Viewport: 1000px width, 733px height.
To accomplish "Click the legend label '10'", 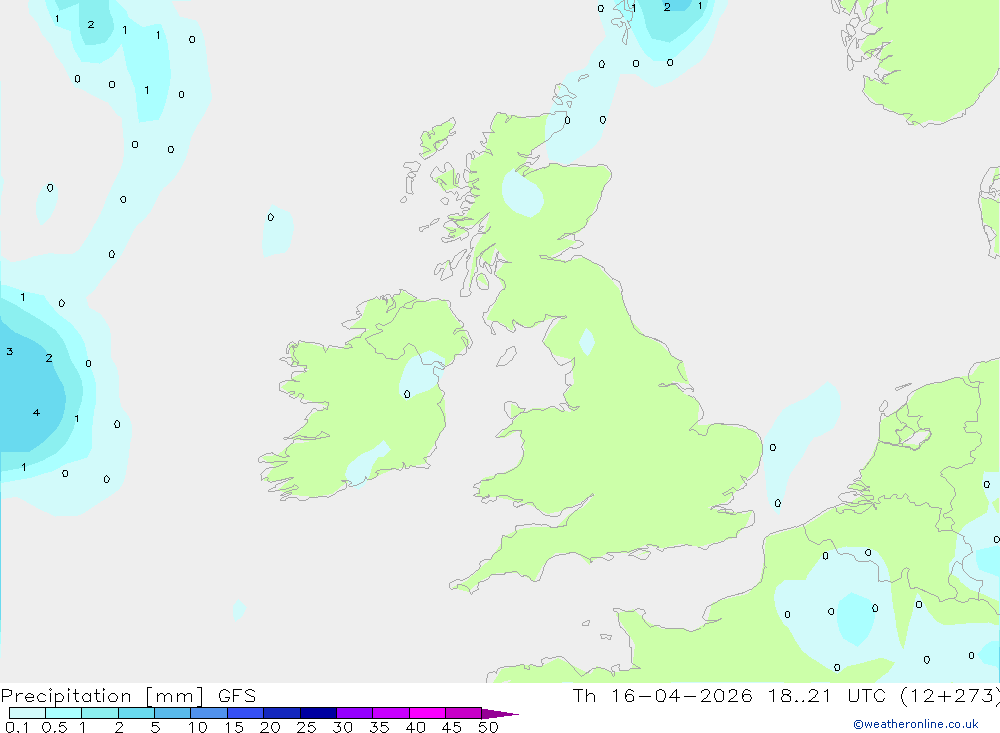I will pos(198,727).
